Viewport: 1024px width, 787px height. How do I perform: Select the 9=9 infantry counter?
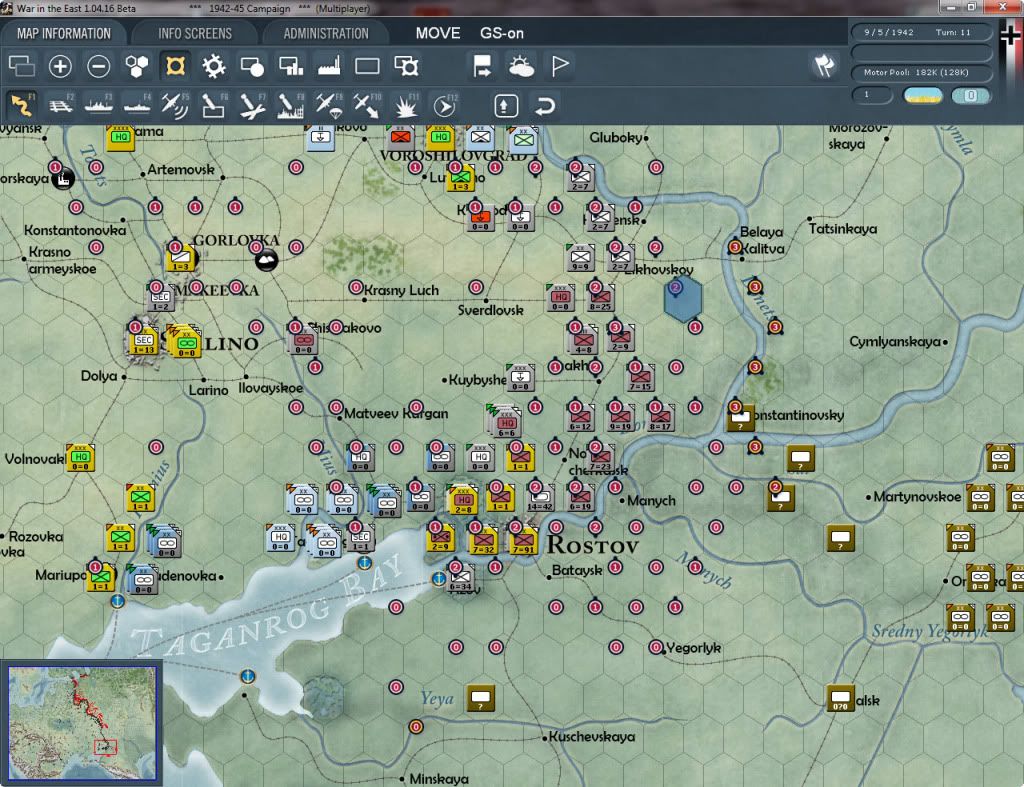(581, 258)
